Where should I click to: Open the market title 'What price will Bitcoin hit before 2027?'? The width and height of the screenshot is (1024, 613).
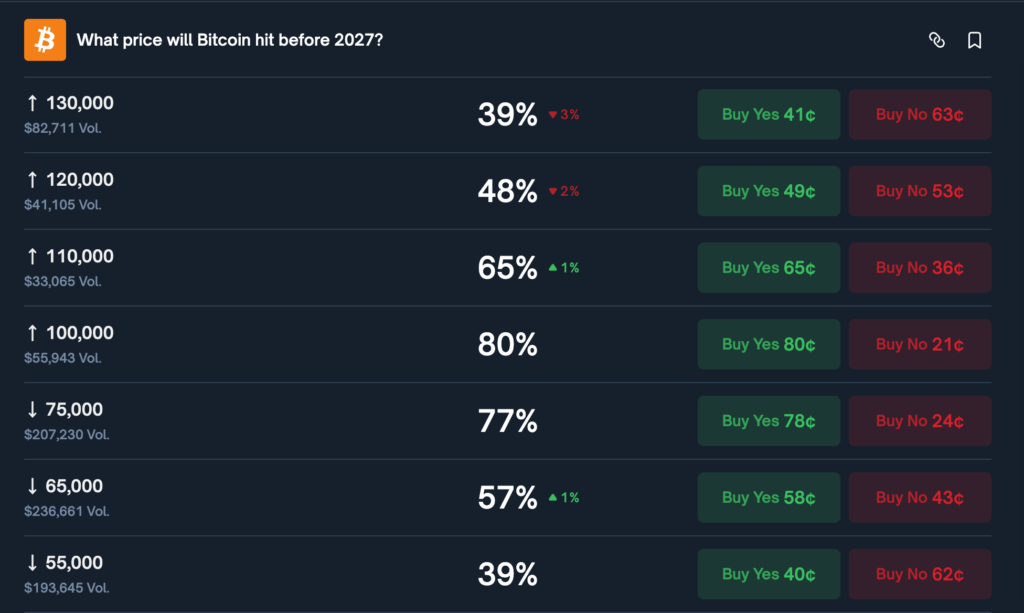pos(230,40)
